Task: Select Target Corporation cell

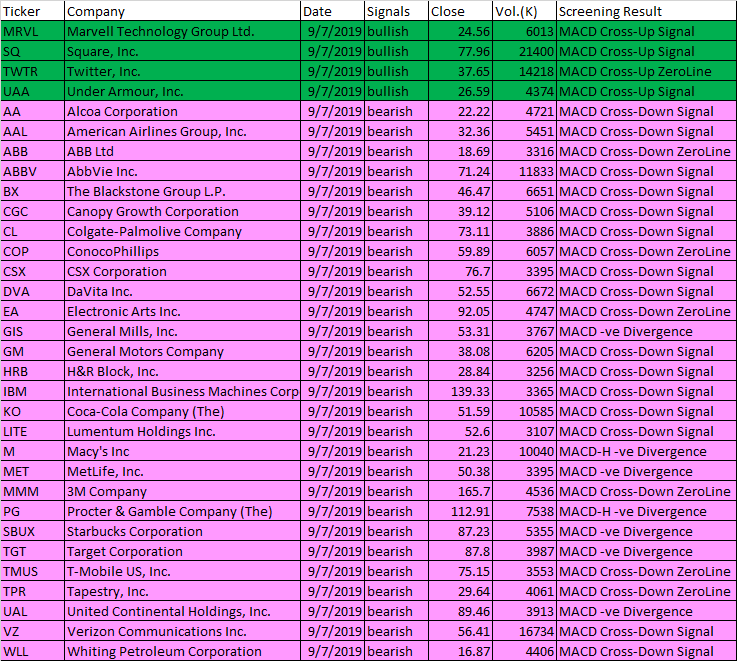Action: 182,551
